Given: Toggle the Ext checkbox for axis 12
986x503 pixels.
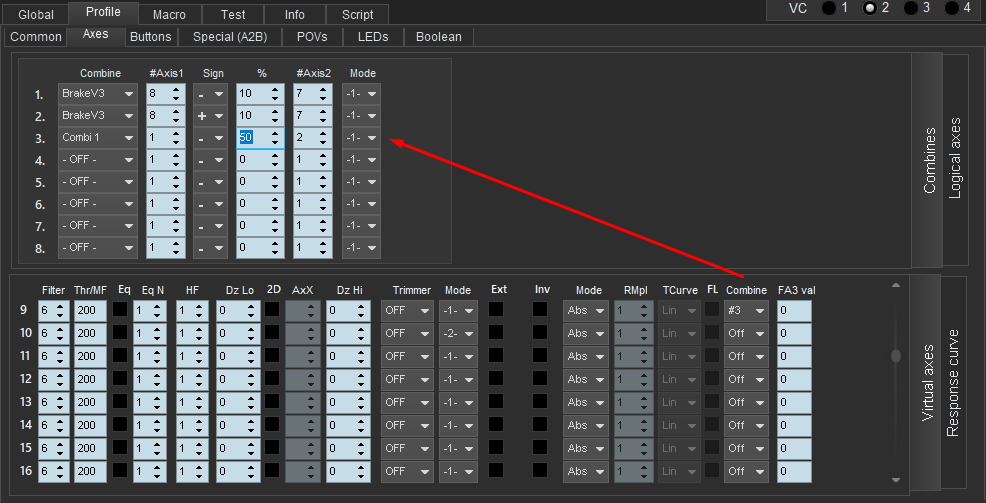Looking at the screenshot, I should 496,380.
